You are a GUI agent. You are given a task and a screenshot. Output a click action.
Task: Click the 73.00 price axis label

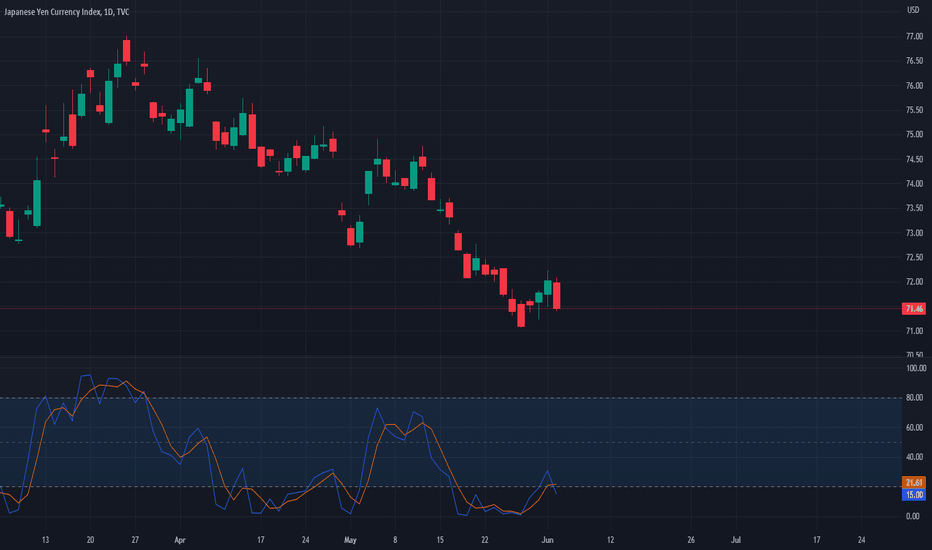tap(914, 233)
